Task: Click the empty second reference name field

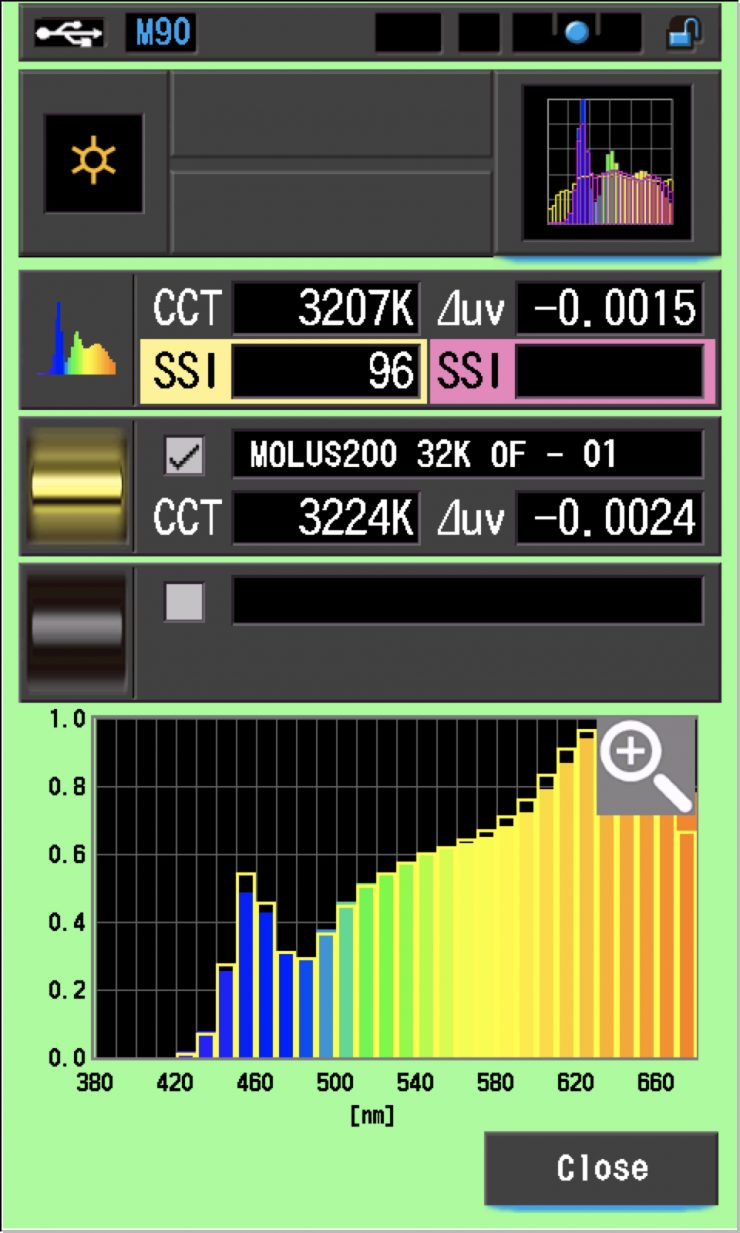Action: [467, 601]
